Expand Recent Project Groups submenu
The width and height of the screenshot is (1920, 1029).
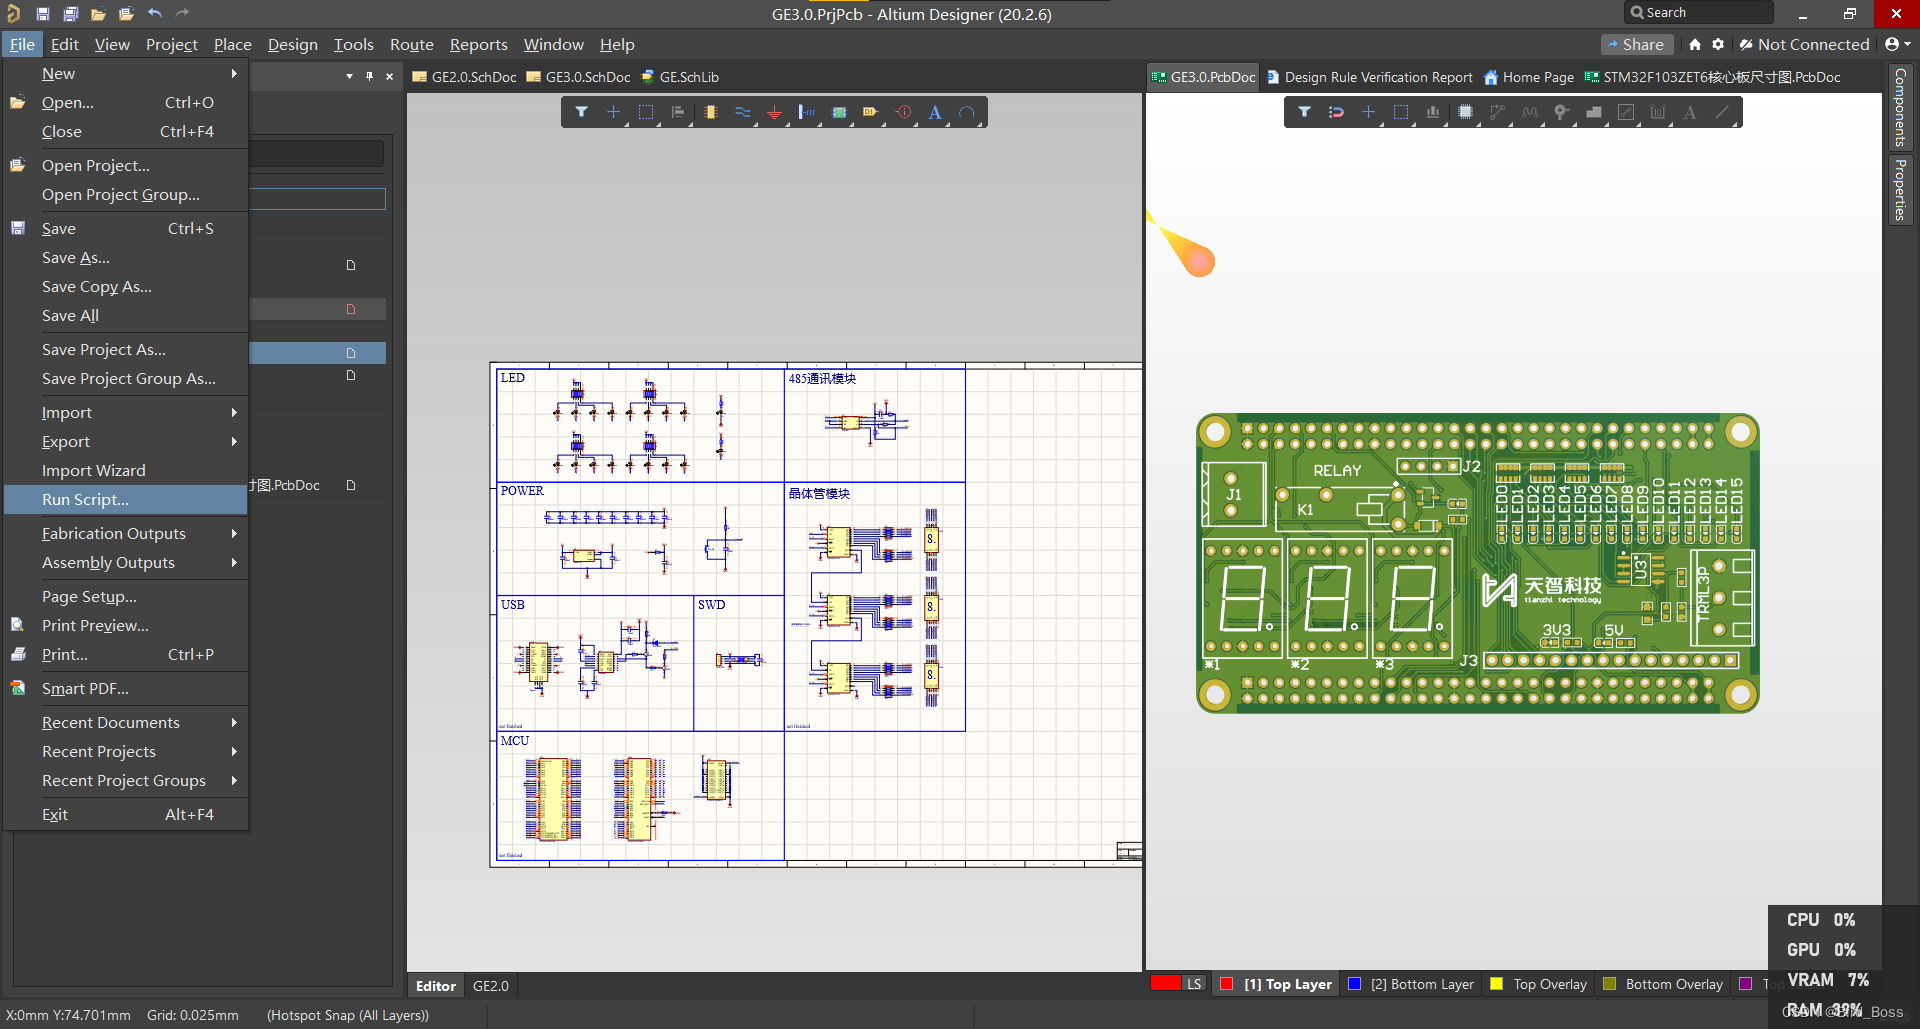coord(125,780)
